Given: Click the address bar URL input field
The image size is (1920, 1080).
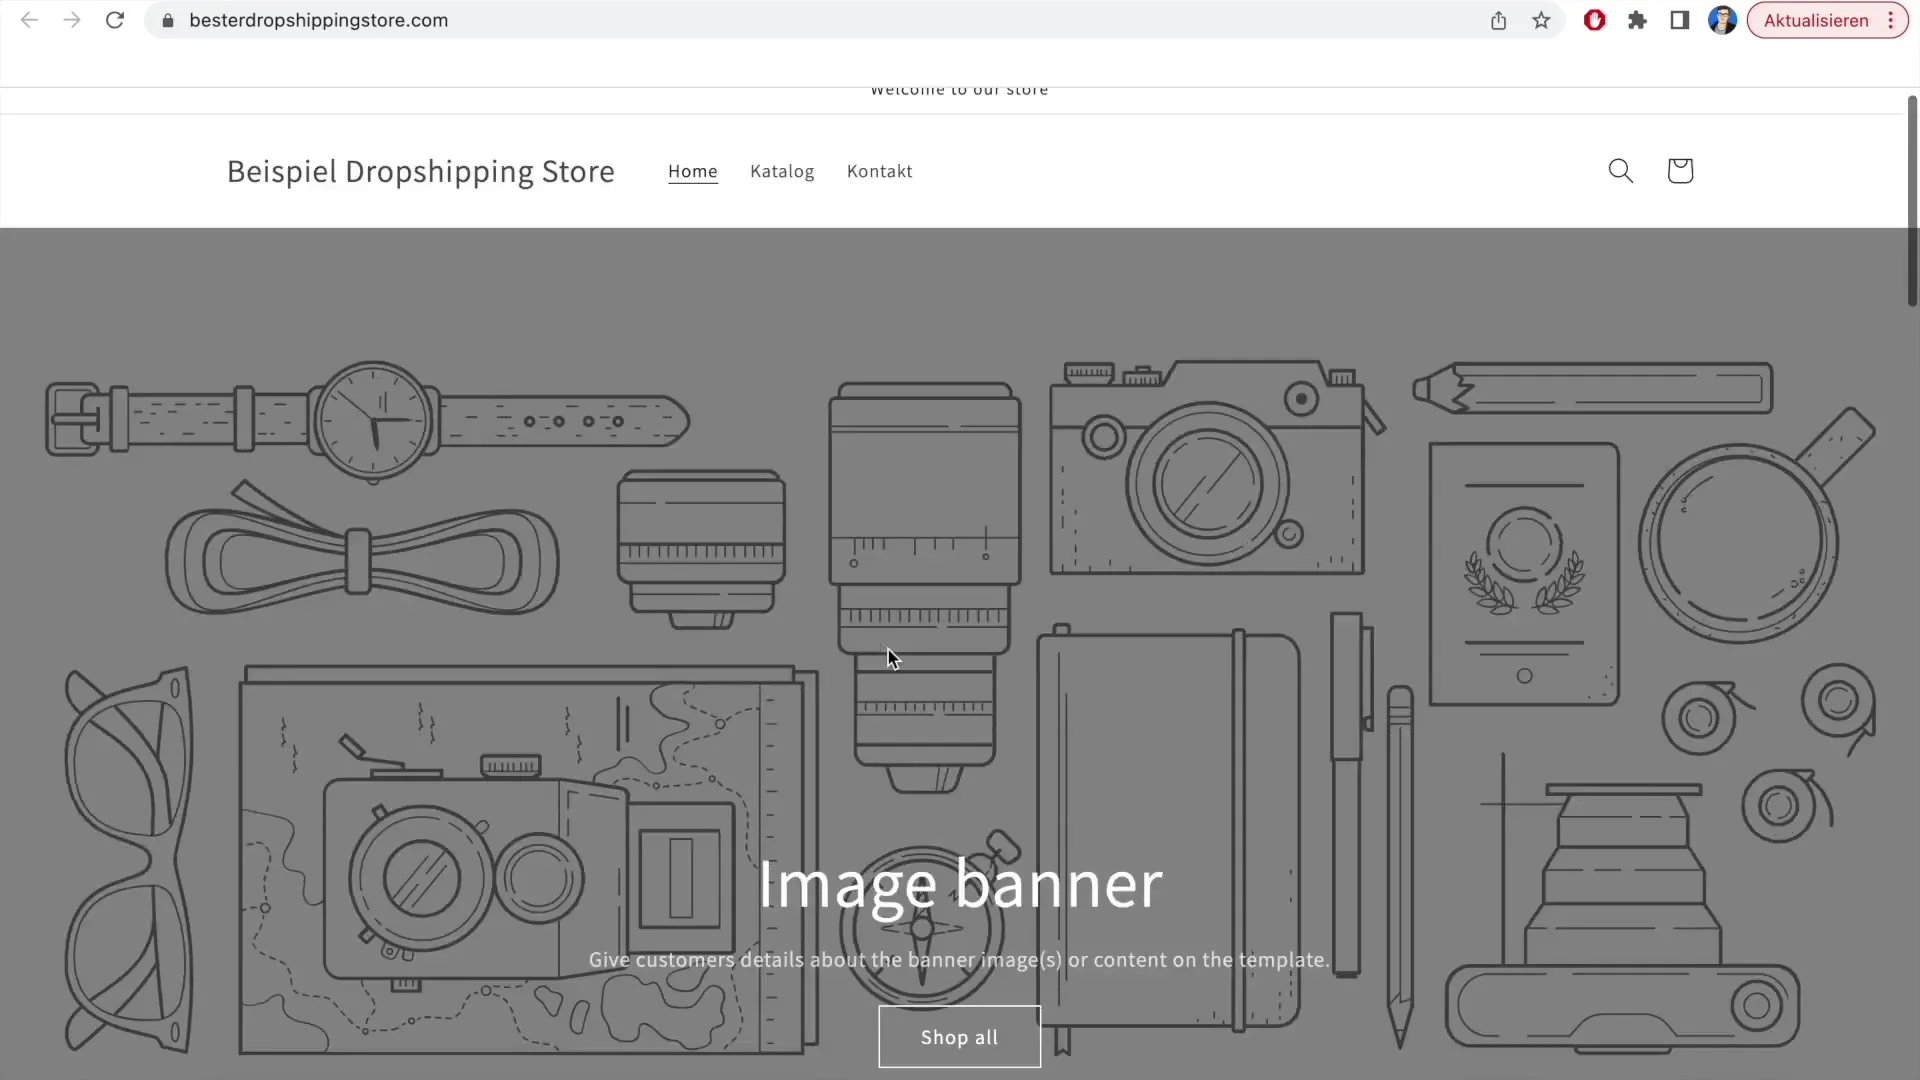Looking at the screenshot, I should [x=319, y=20].
